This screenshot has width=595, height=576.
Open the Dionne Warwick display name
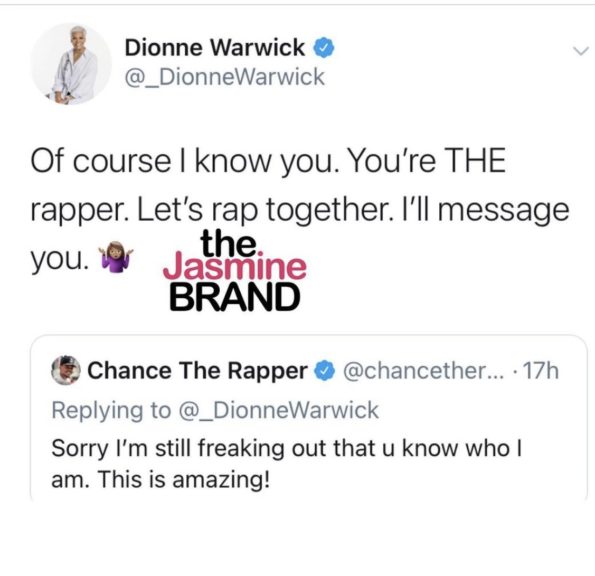(215, 47)
